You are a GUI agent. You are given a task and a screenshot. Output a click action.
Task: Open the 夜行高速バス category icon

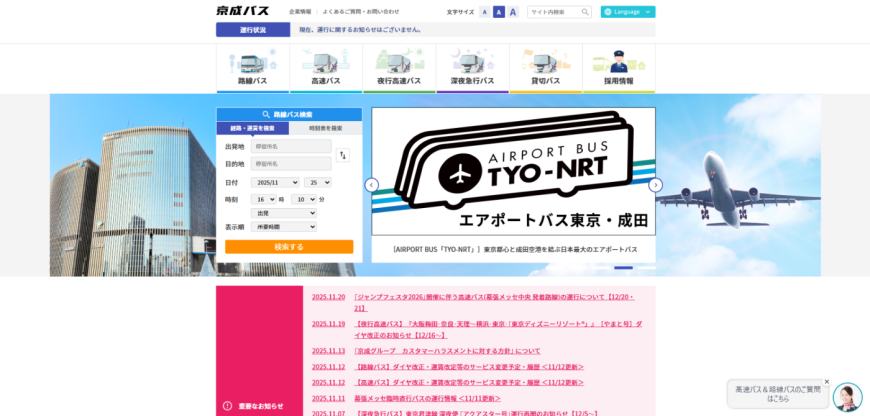coord(399,68)
